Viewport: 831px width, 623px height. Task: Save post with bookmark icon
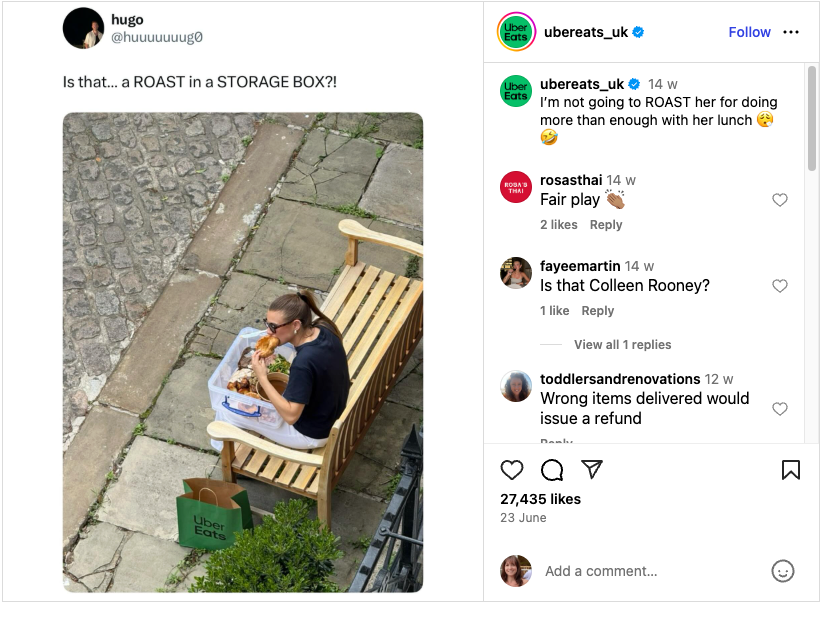[x=791, y=470]
